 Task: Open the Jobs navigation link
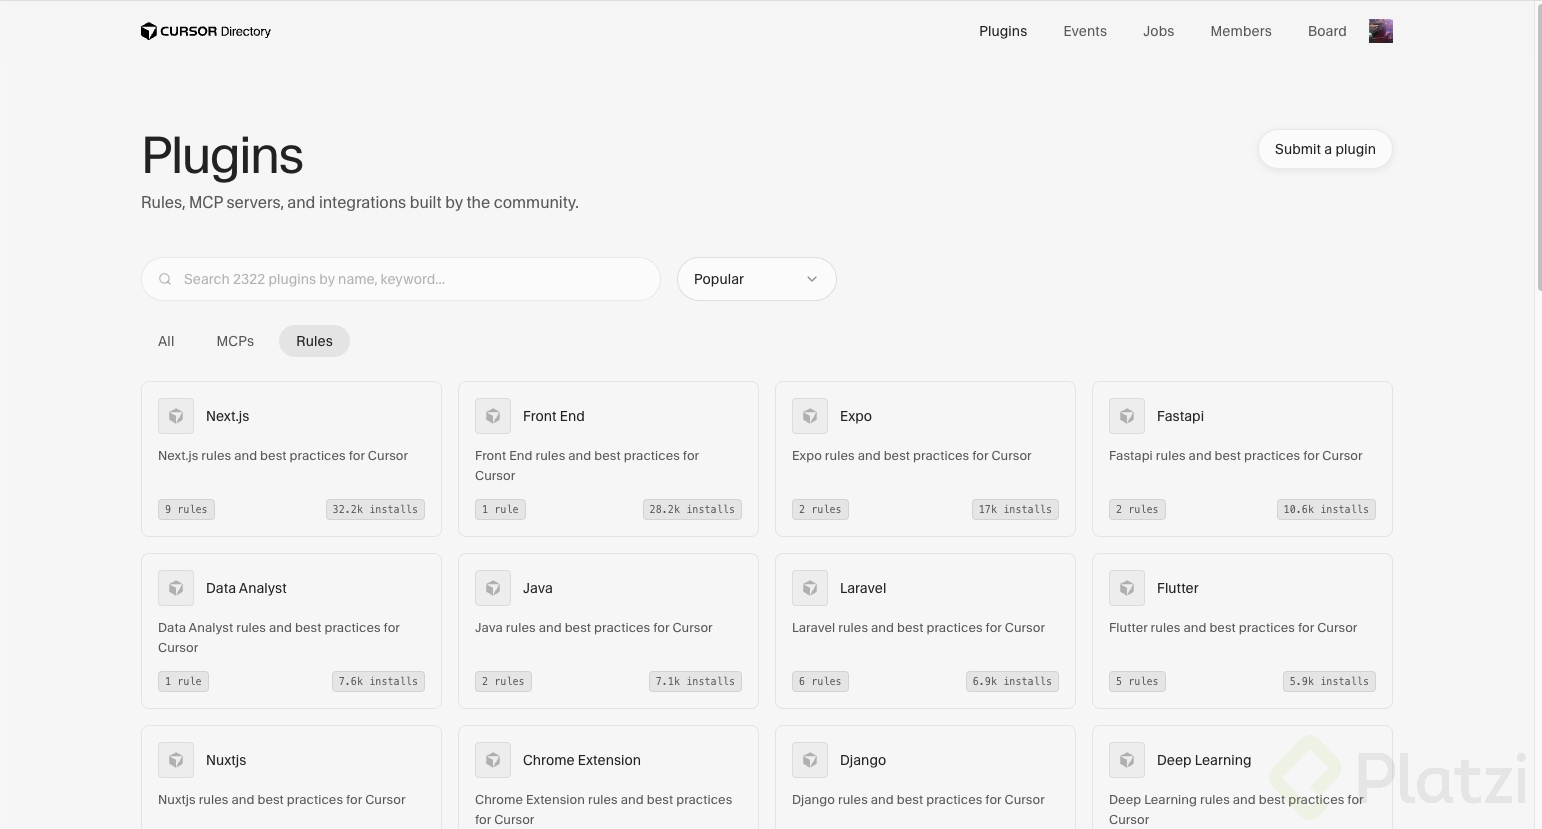click(1158, 31)
